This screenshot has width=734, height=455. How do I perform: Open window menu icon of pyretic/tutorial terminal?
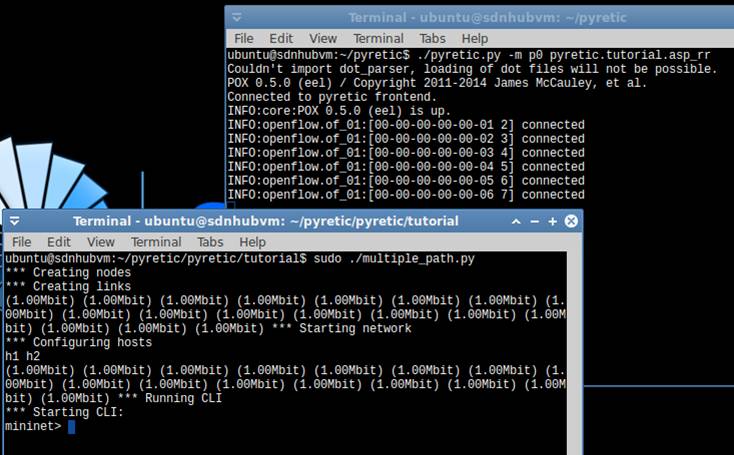pos(16,221)
